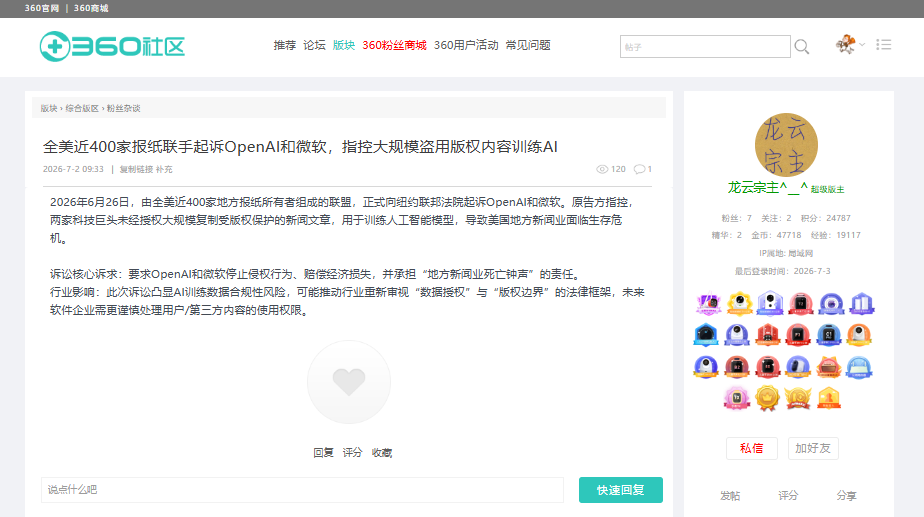924x517 pixels.
Task: Click 复制链接 under the post title
Action: 136,169
